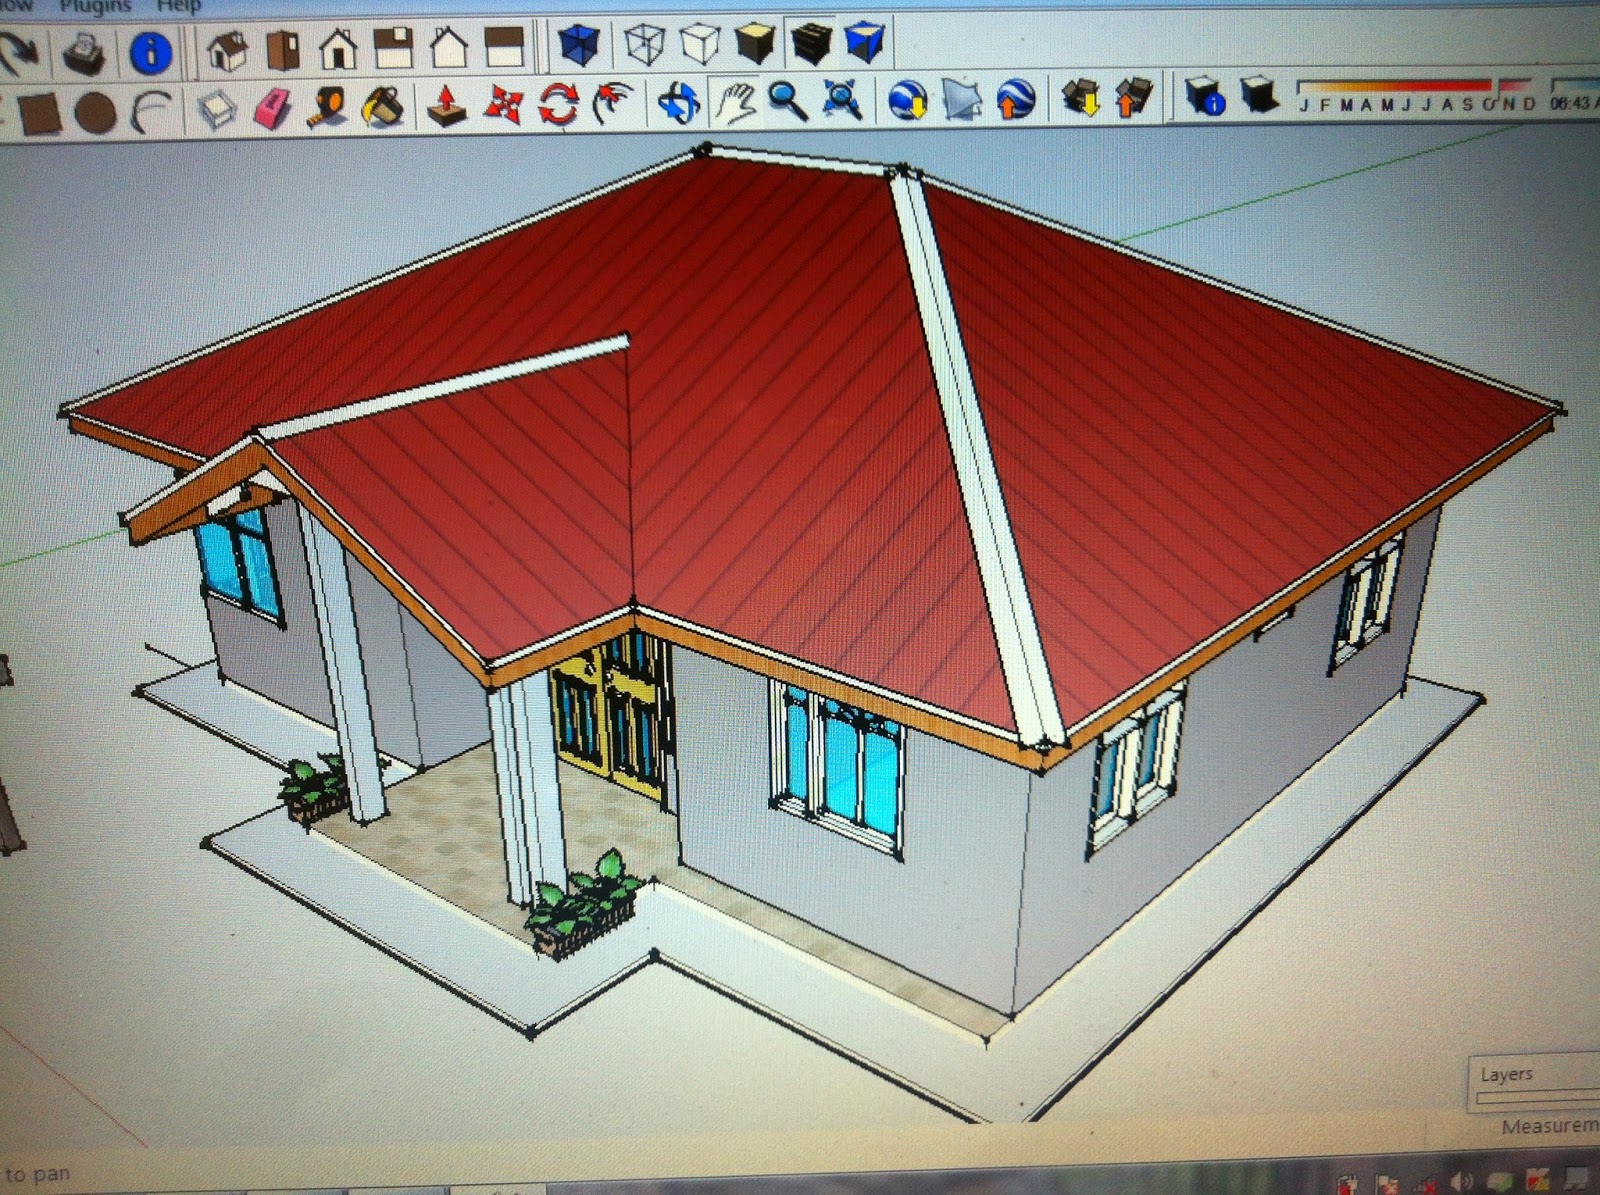The height and width of the screenshot is (1195, 1600).
Task: Select Shaded With Textures style
Action: [811, 43]
